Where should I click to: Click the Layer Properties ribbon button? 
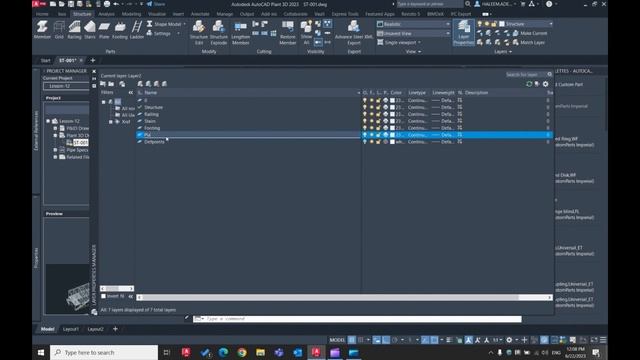(464, 32)
